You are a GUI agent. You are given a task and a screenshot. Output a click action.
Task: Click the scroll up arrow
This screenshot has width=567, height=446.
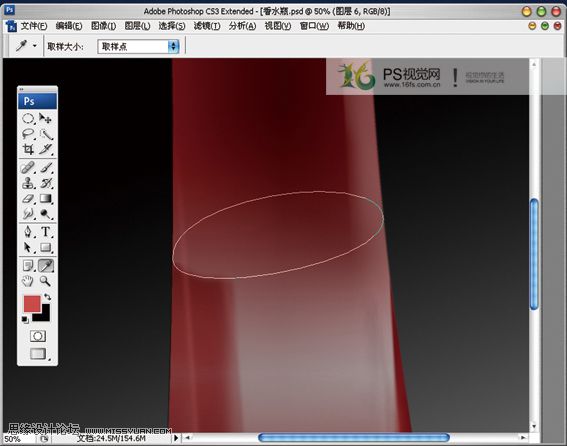(534, 64)
